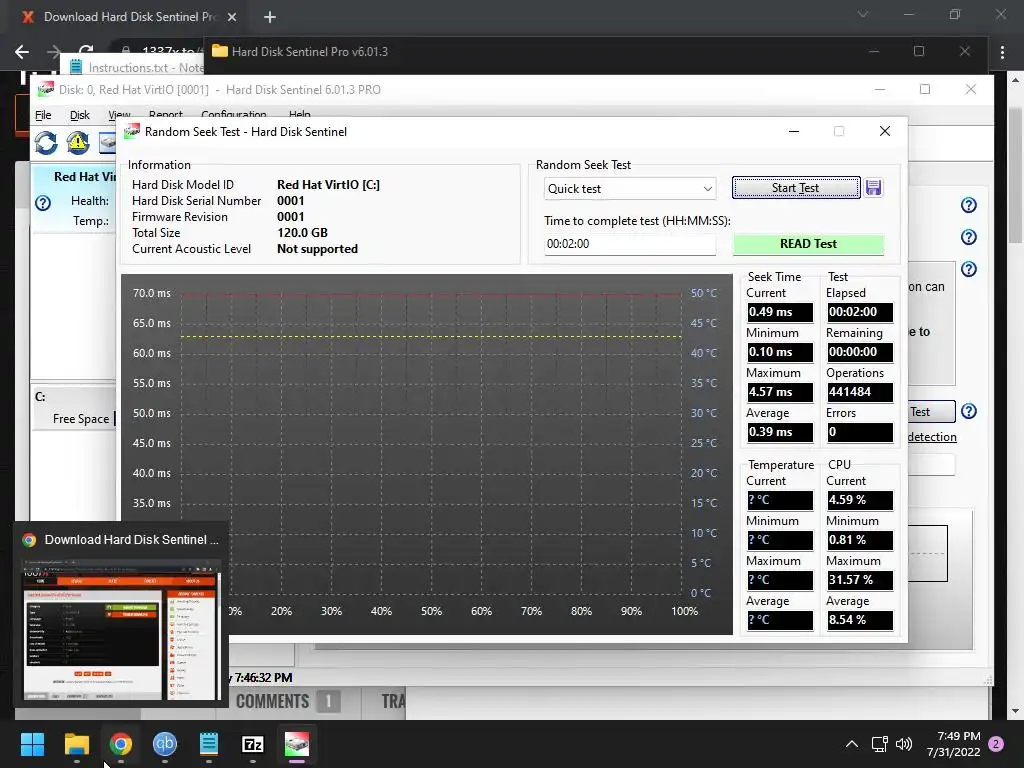Image resolution: width=1024 pixels, height=768 pixels.
Task: Click the Total Size value 120.0 GB
Action: 302,232
